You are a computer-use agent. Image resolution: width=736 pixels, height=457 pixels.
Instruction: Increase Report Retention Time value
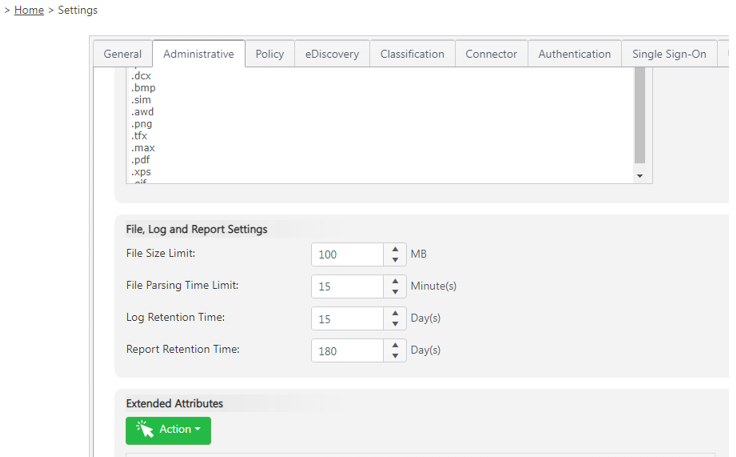(x=396, y=345)
